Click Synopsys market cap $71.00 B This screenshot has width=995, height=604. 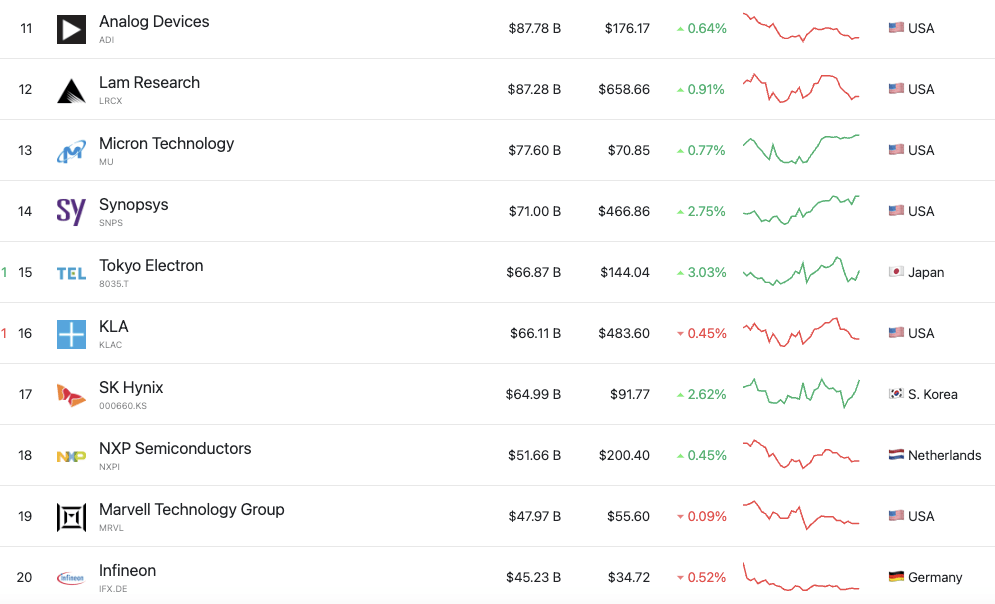tap(534, 211)
